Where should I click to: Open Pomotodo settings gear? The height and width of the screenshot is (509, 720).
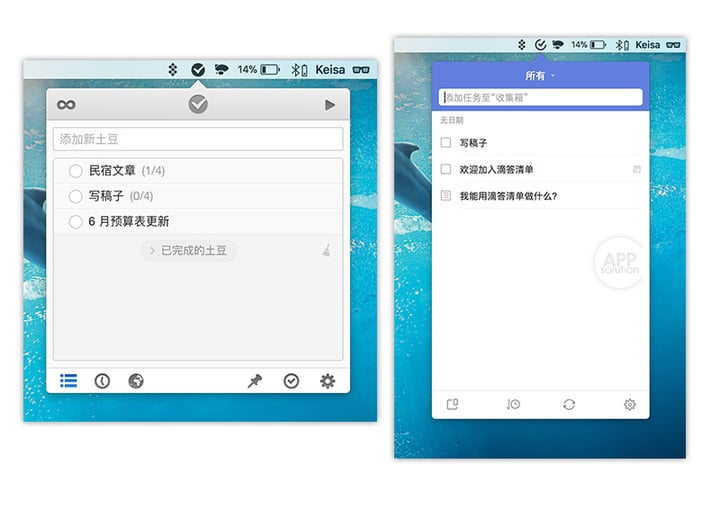pos(327,381)
